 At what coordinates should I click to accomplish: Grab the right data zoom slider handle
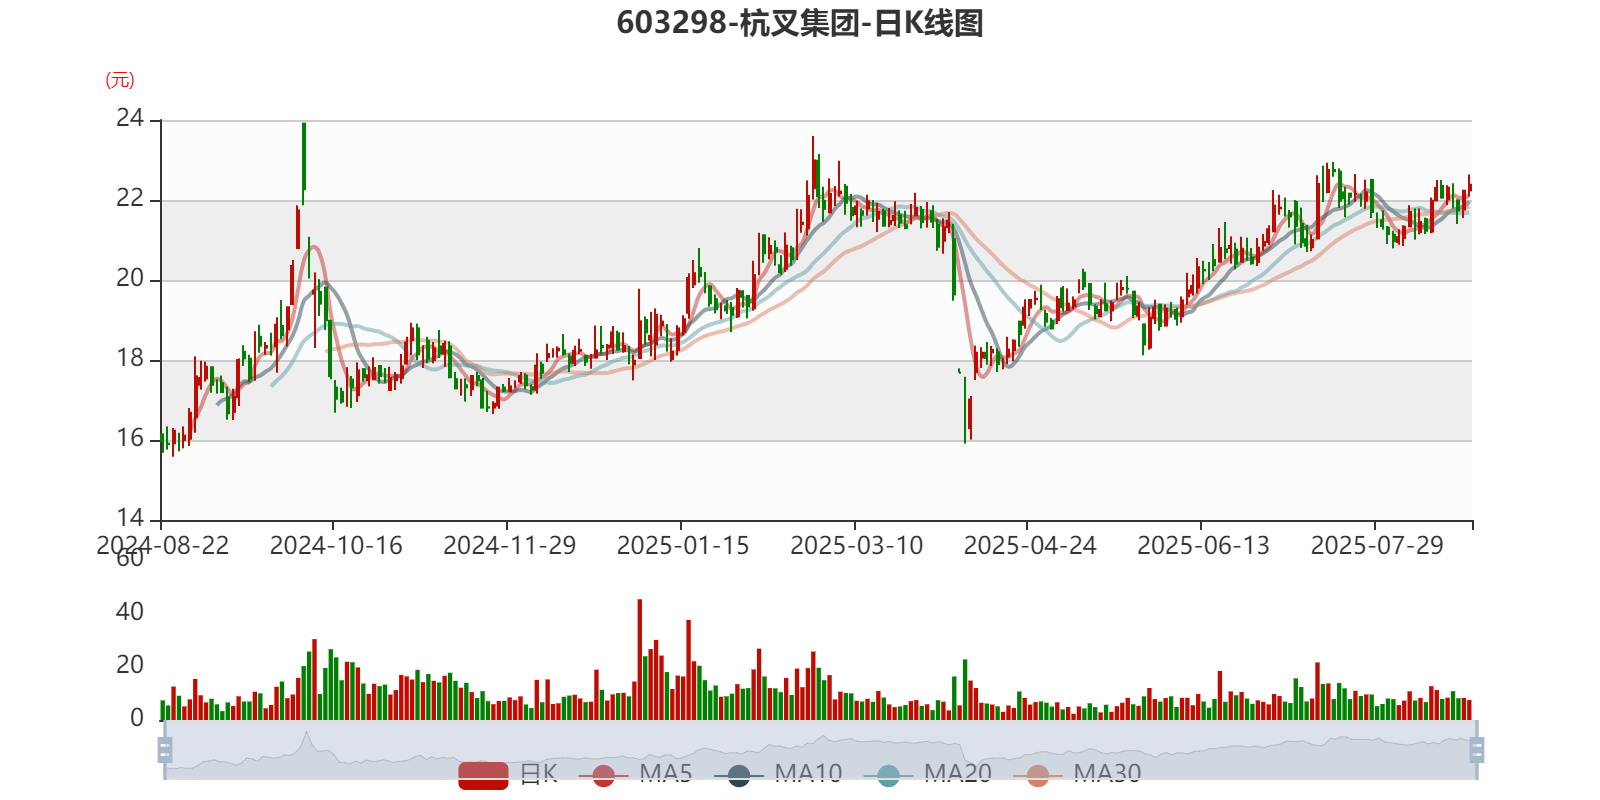(x=1477, y=750)
